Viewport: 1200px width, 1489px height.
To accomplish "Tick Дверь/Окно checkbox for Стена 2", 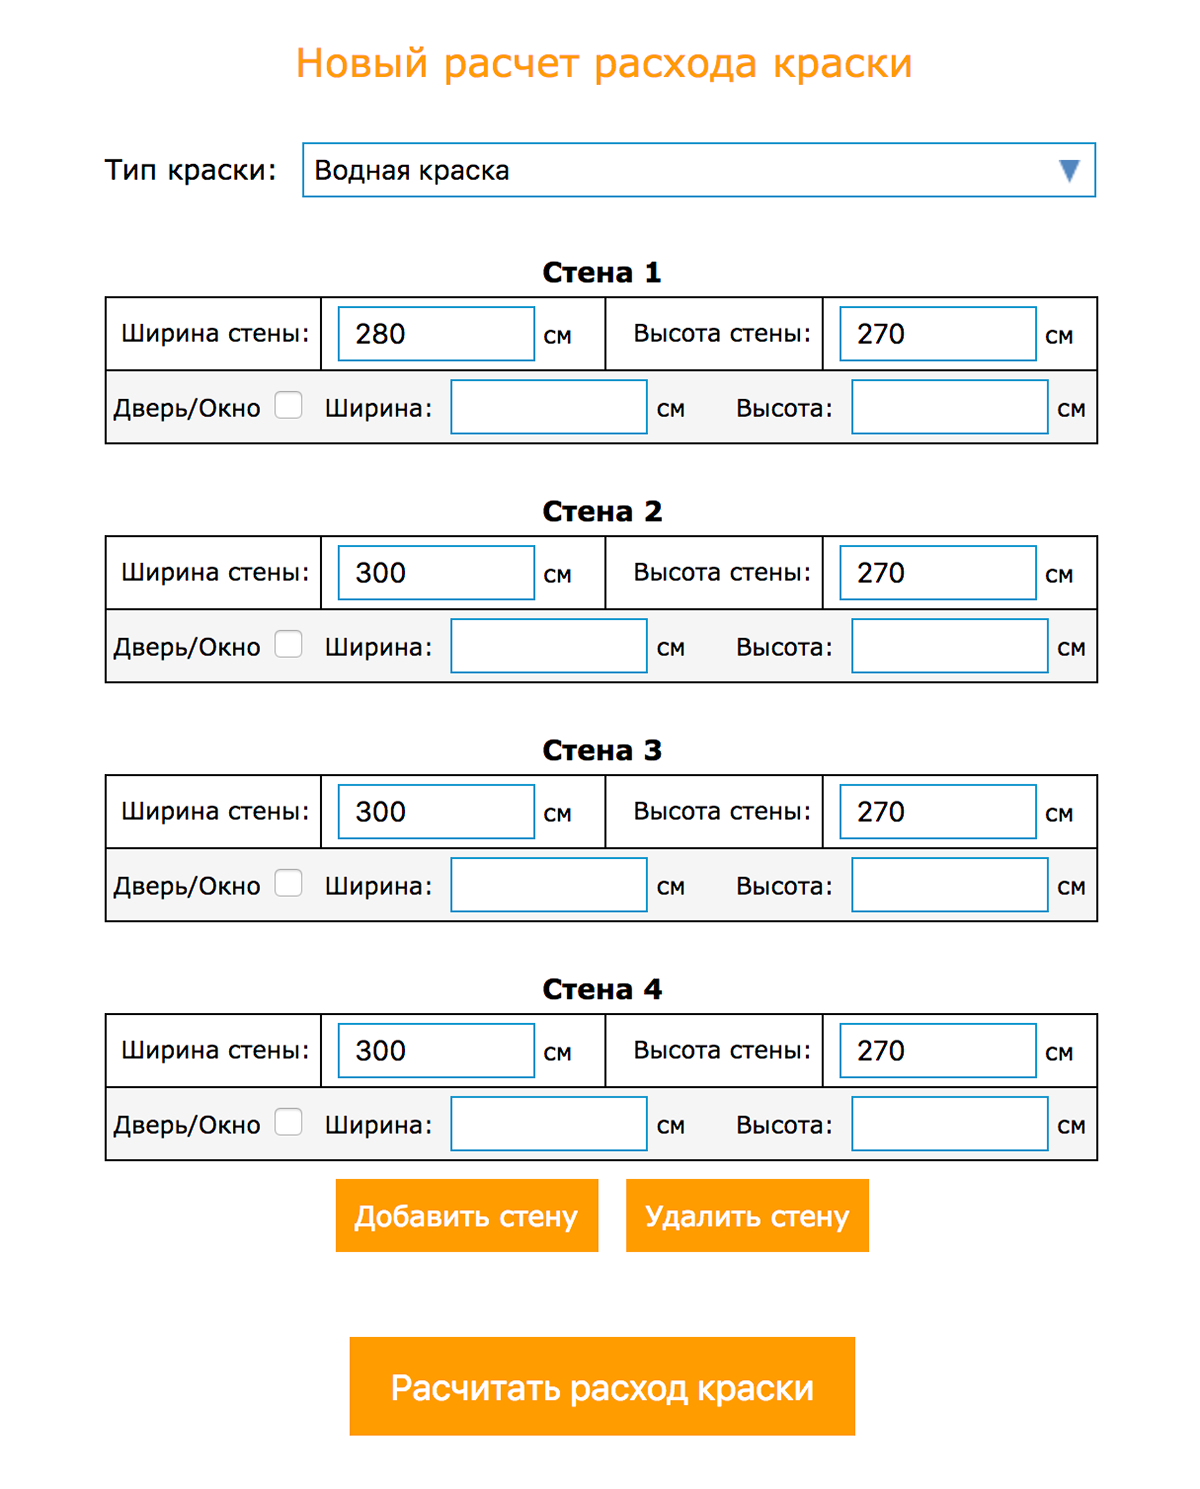I will [289, 644].
